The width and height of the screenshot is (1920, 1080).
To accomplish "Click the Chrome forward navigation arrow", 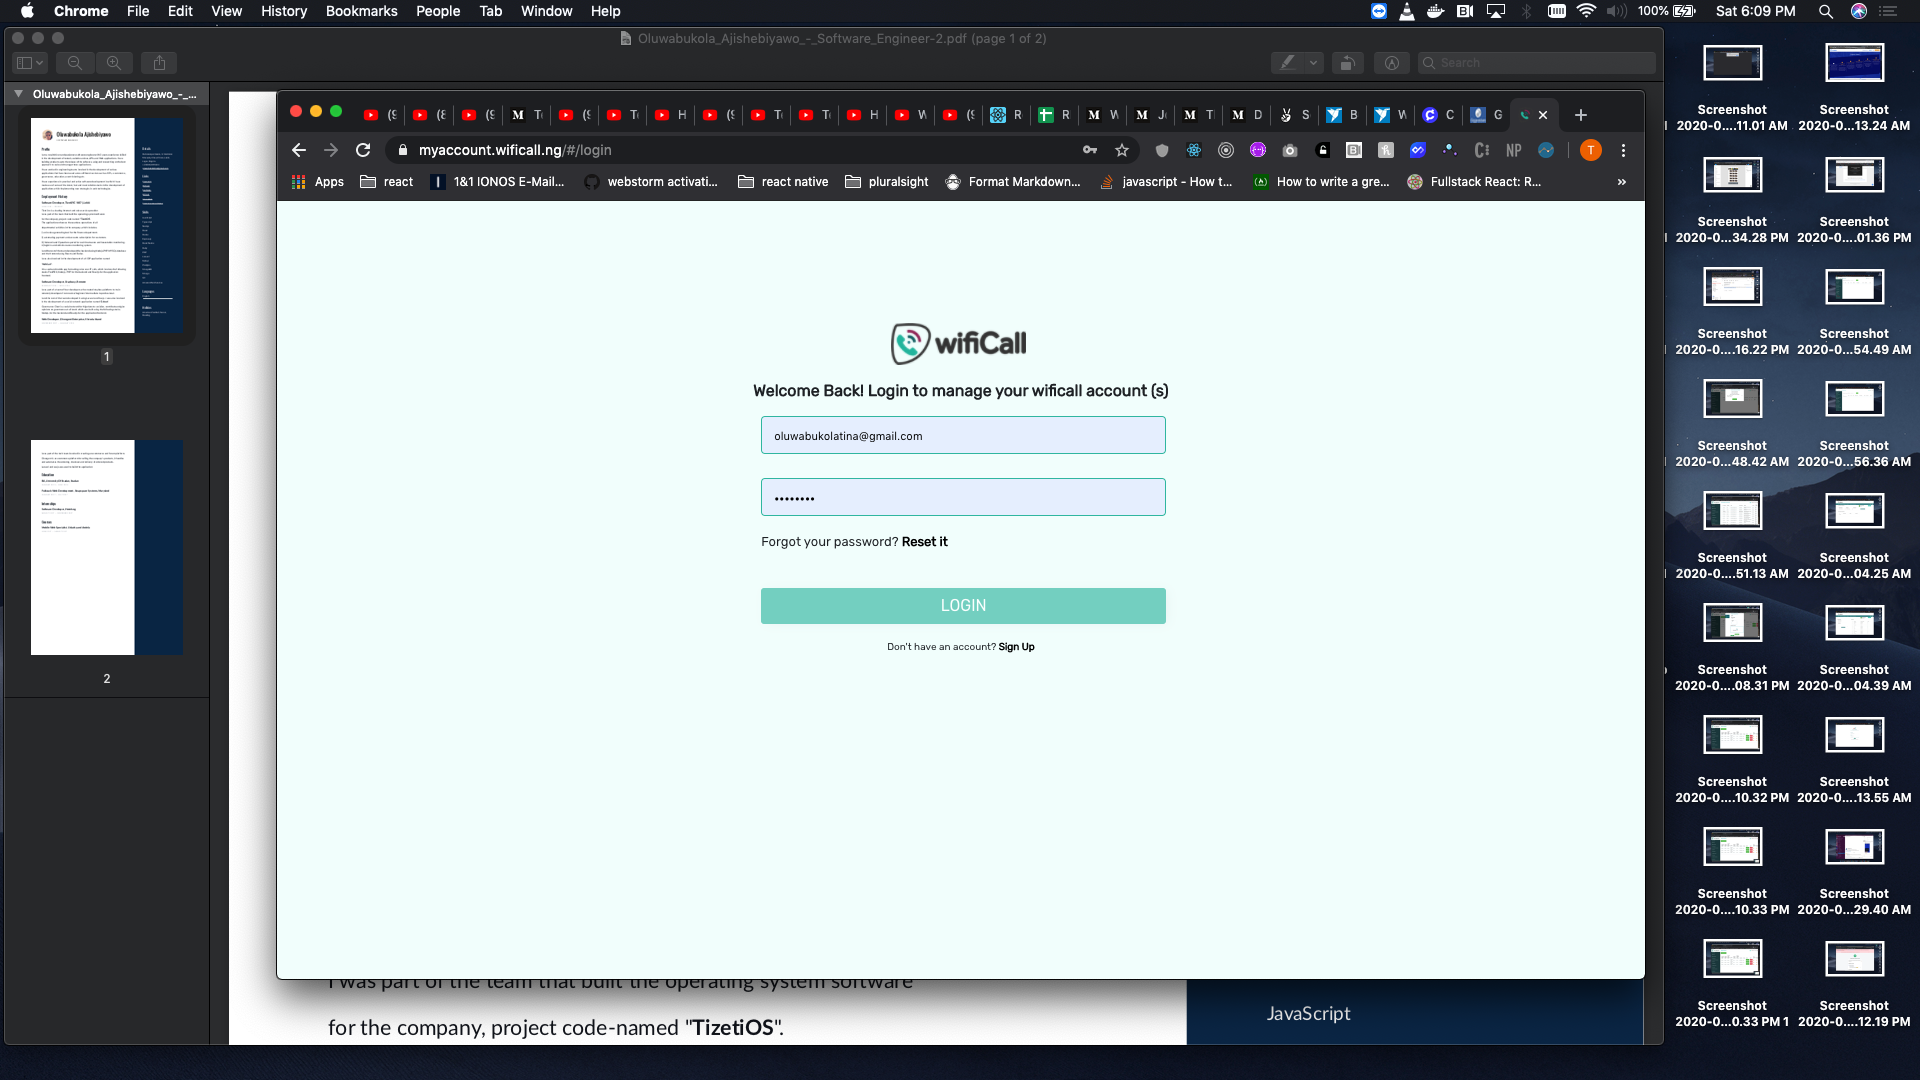I will coord(331,150).
